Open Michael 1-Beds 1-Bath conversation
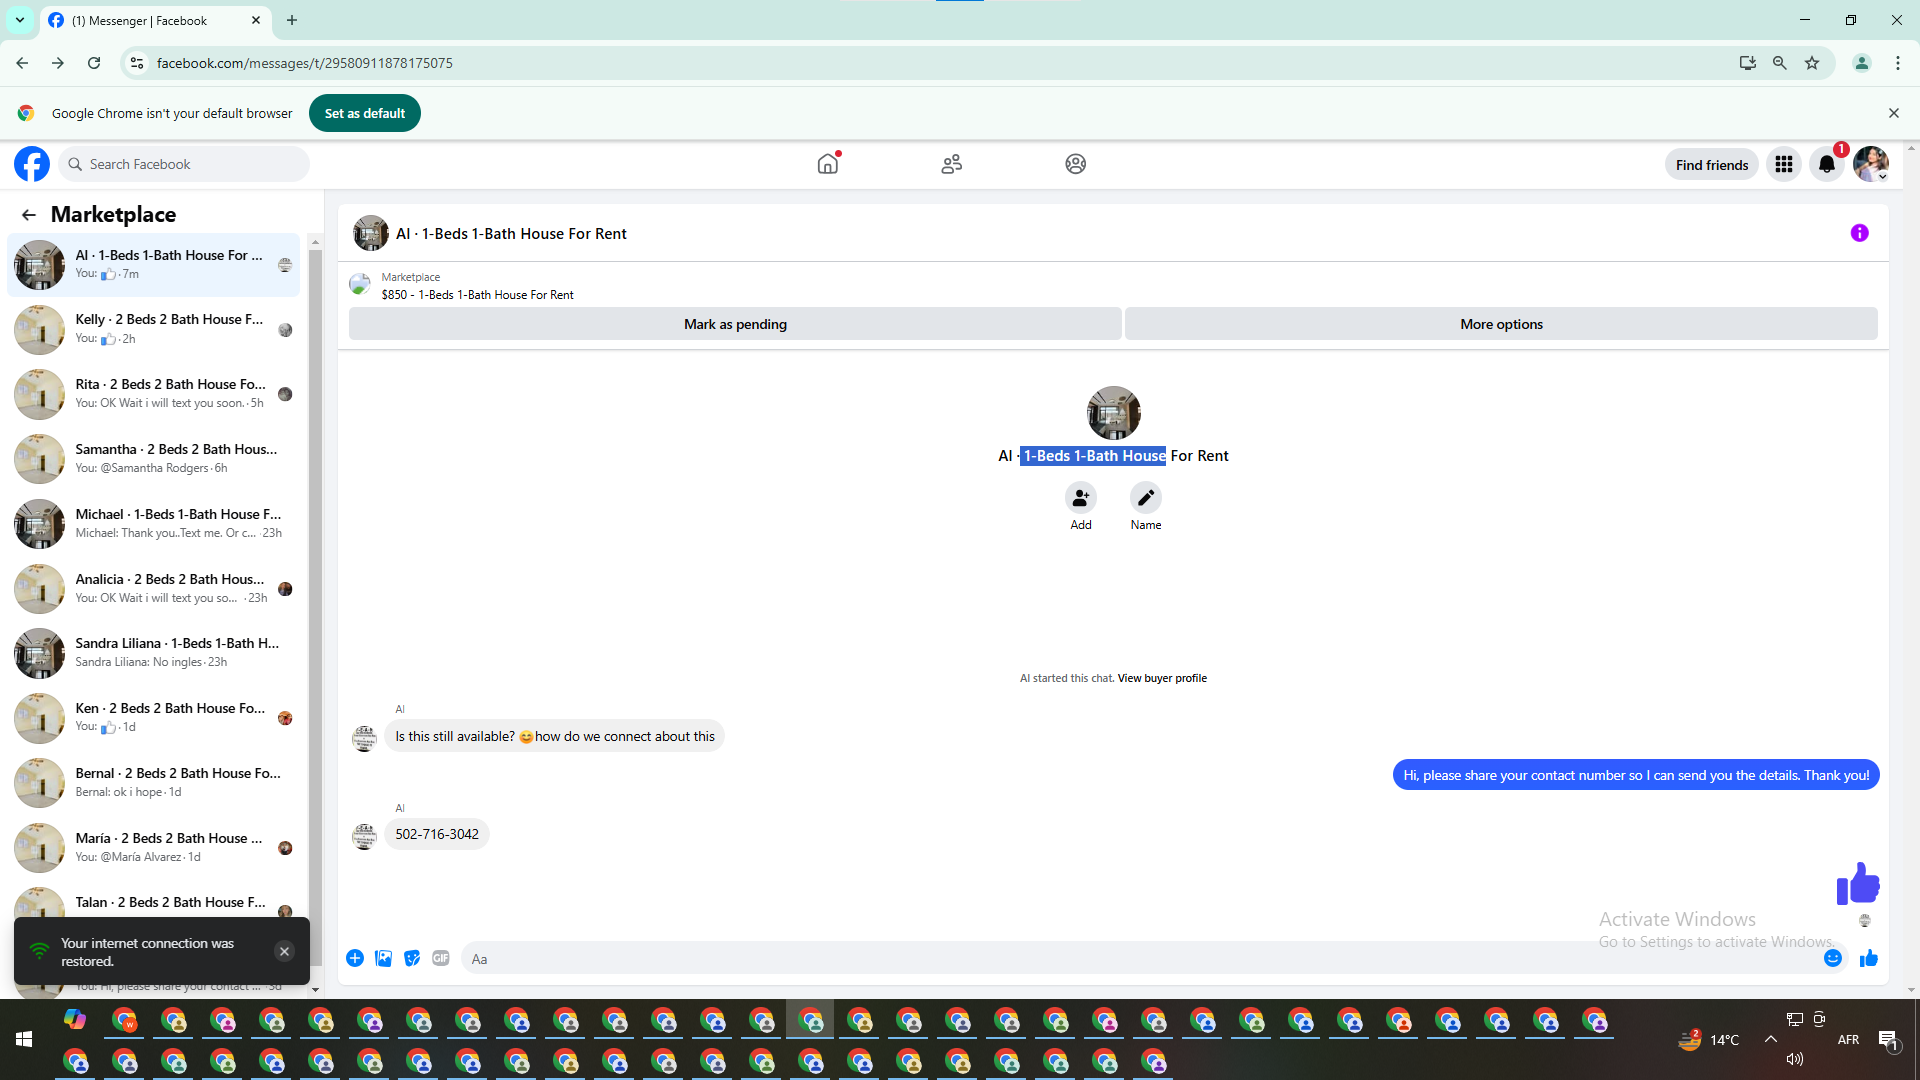This screenshot has height=1080, width=1920. point(153,524)
